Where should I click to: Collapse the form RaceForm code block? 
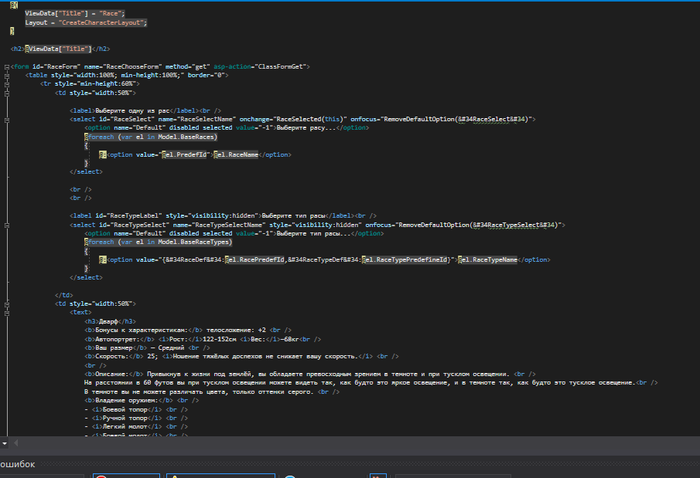coord(6,66)
